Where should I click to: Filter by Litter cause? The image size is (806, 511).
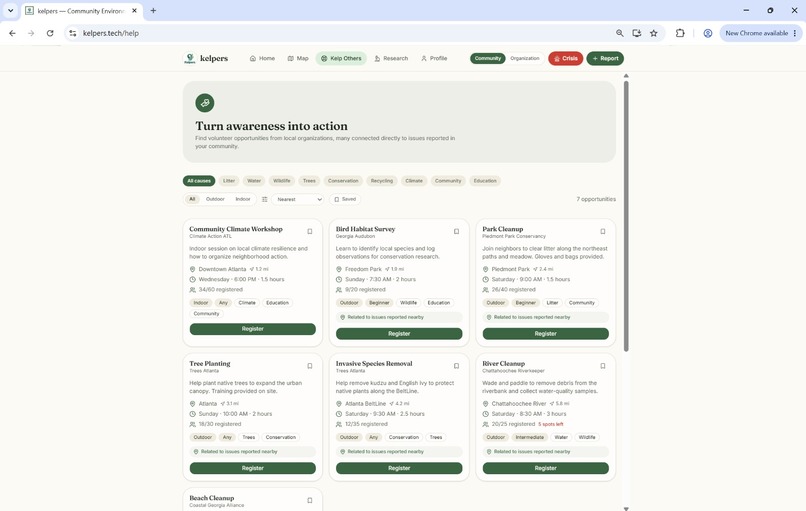click(x=229, y=181)
